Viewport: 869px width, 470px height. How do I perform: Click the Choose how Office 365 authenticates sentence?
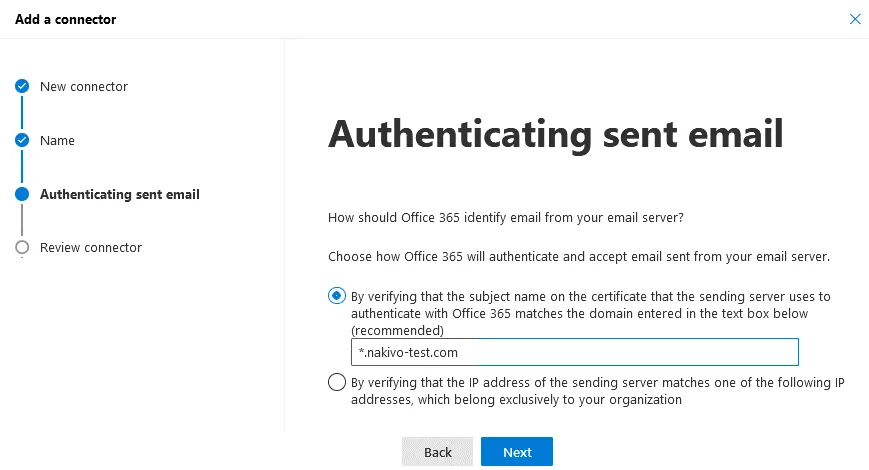point(579,257)
